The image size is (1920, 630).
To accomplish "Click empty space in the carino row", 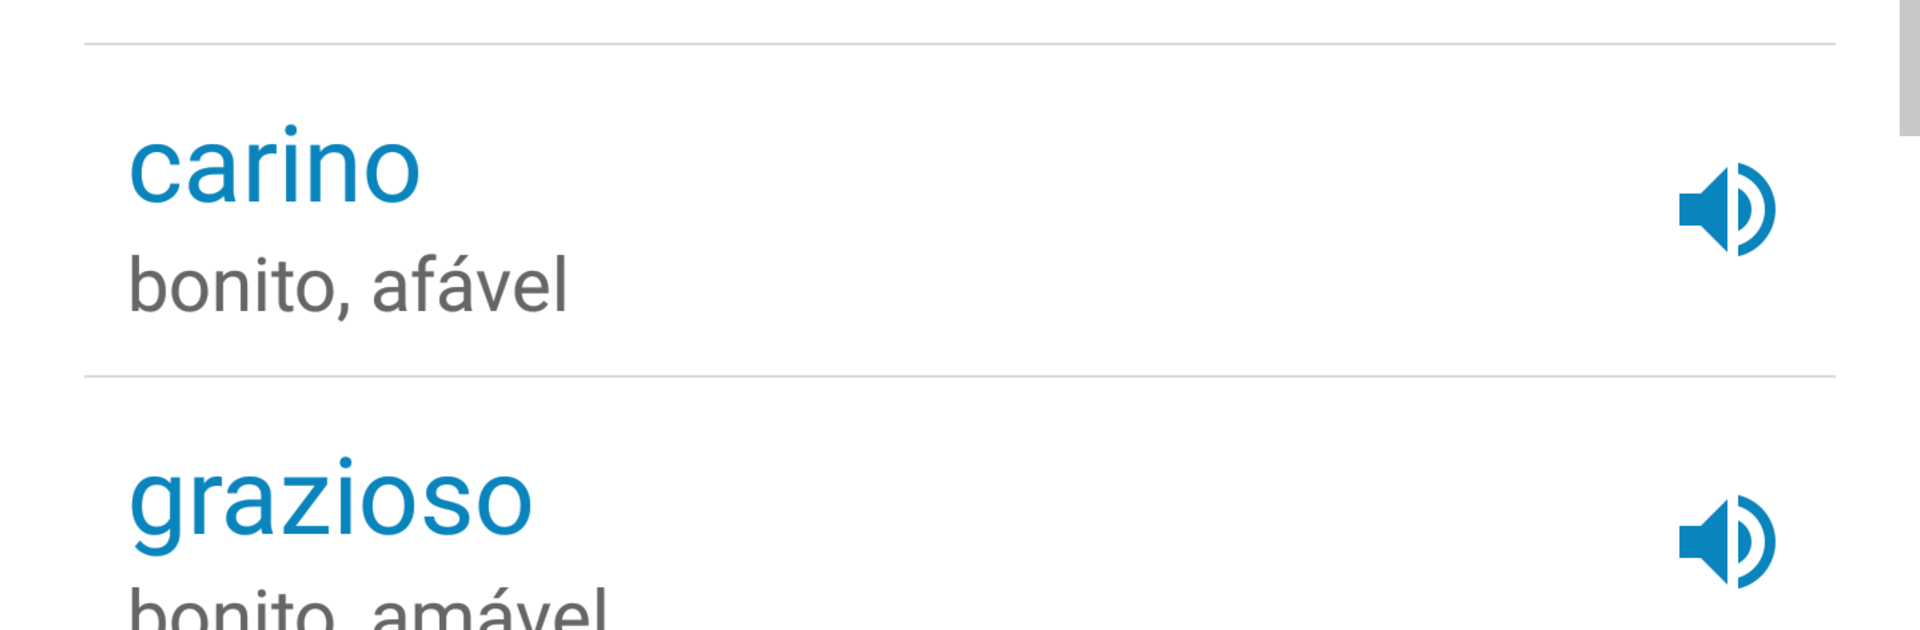I will 1100,210.
